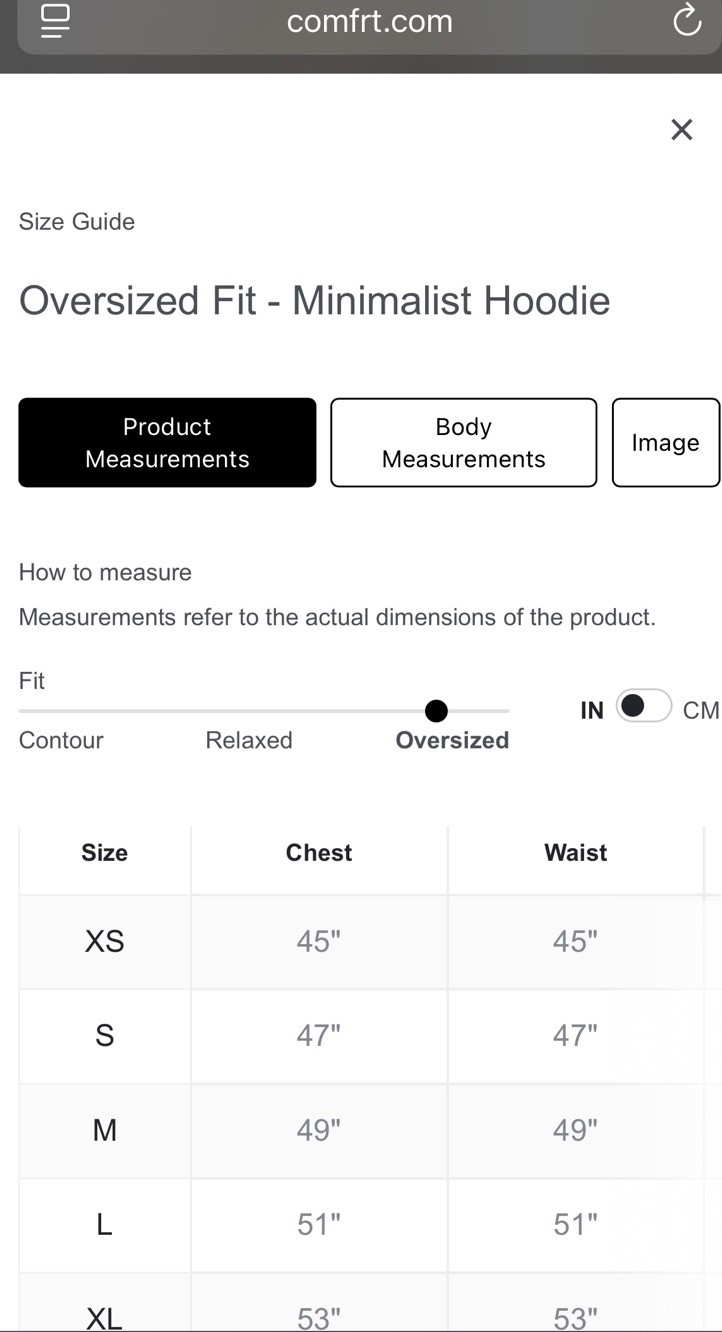722x1332 pixels.
Task: Click the Chest column header
Action: tap(319, 852)
